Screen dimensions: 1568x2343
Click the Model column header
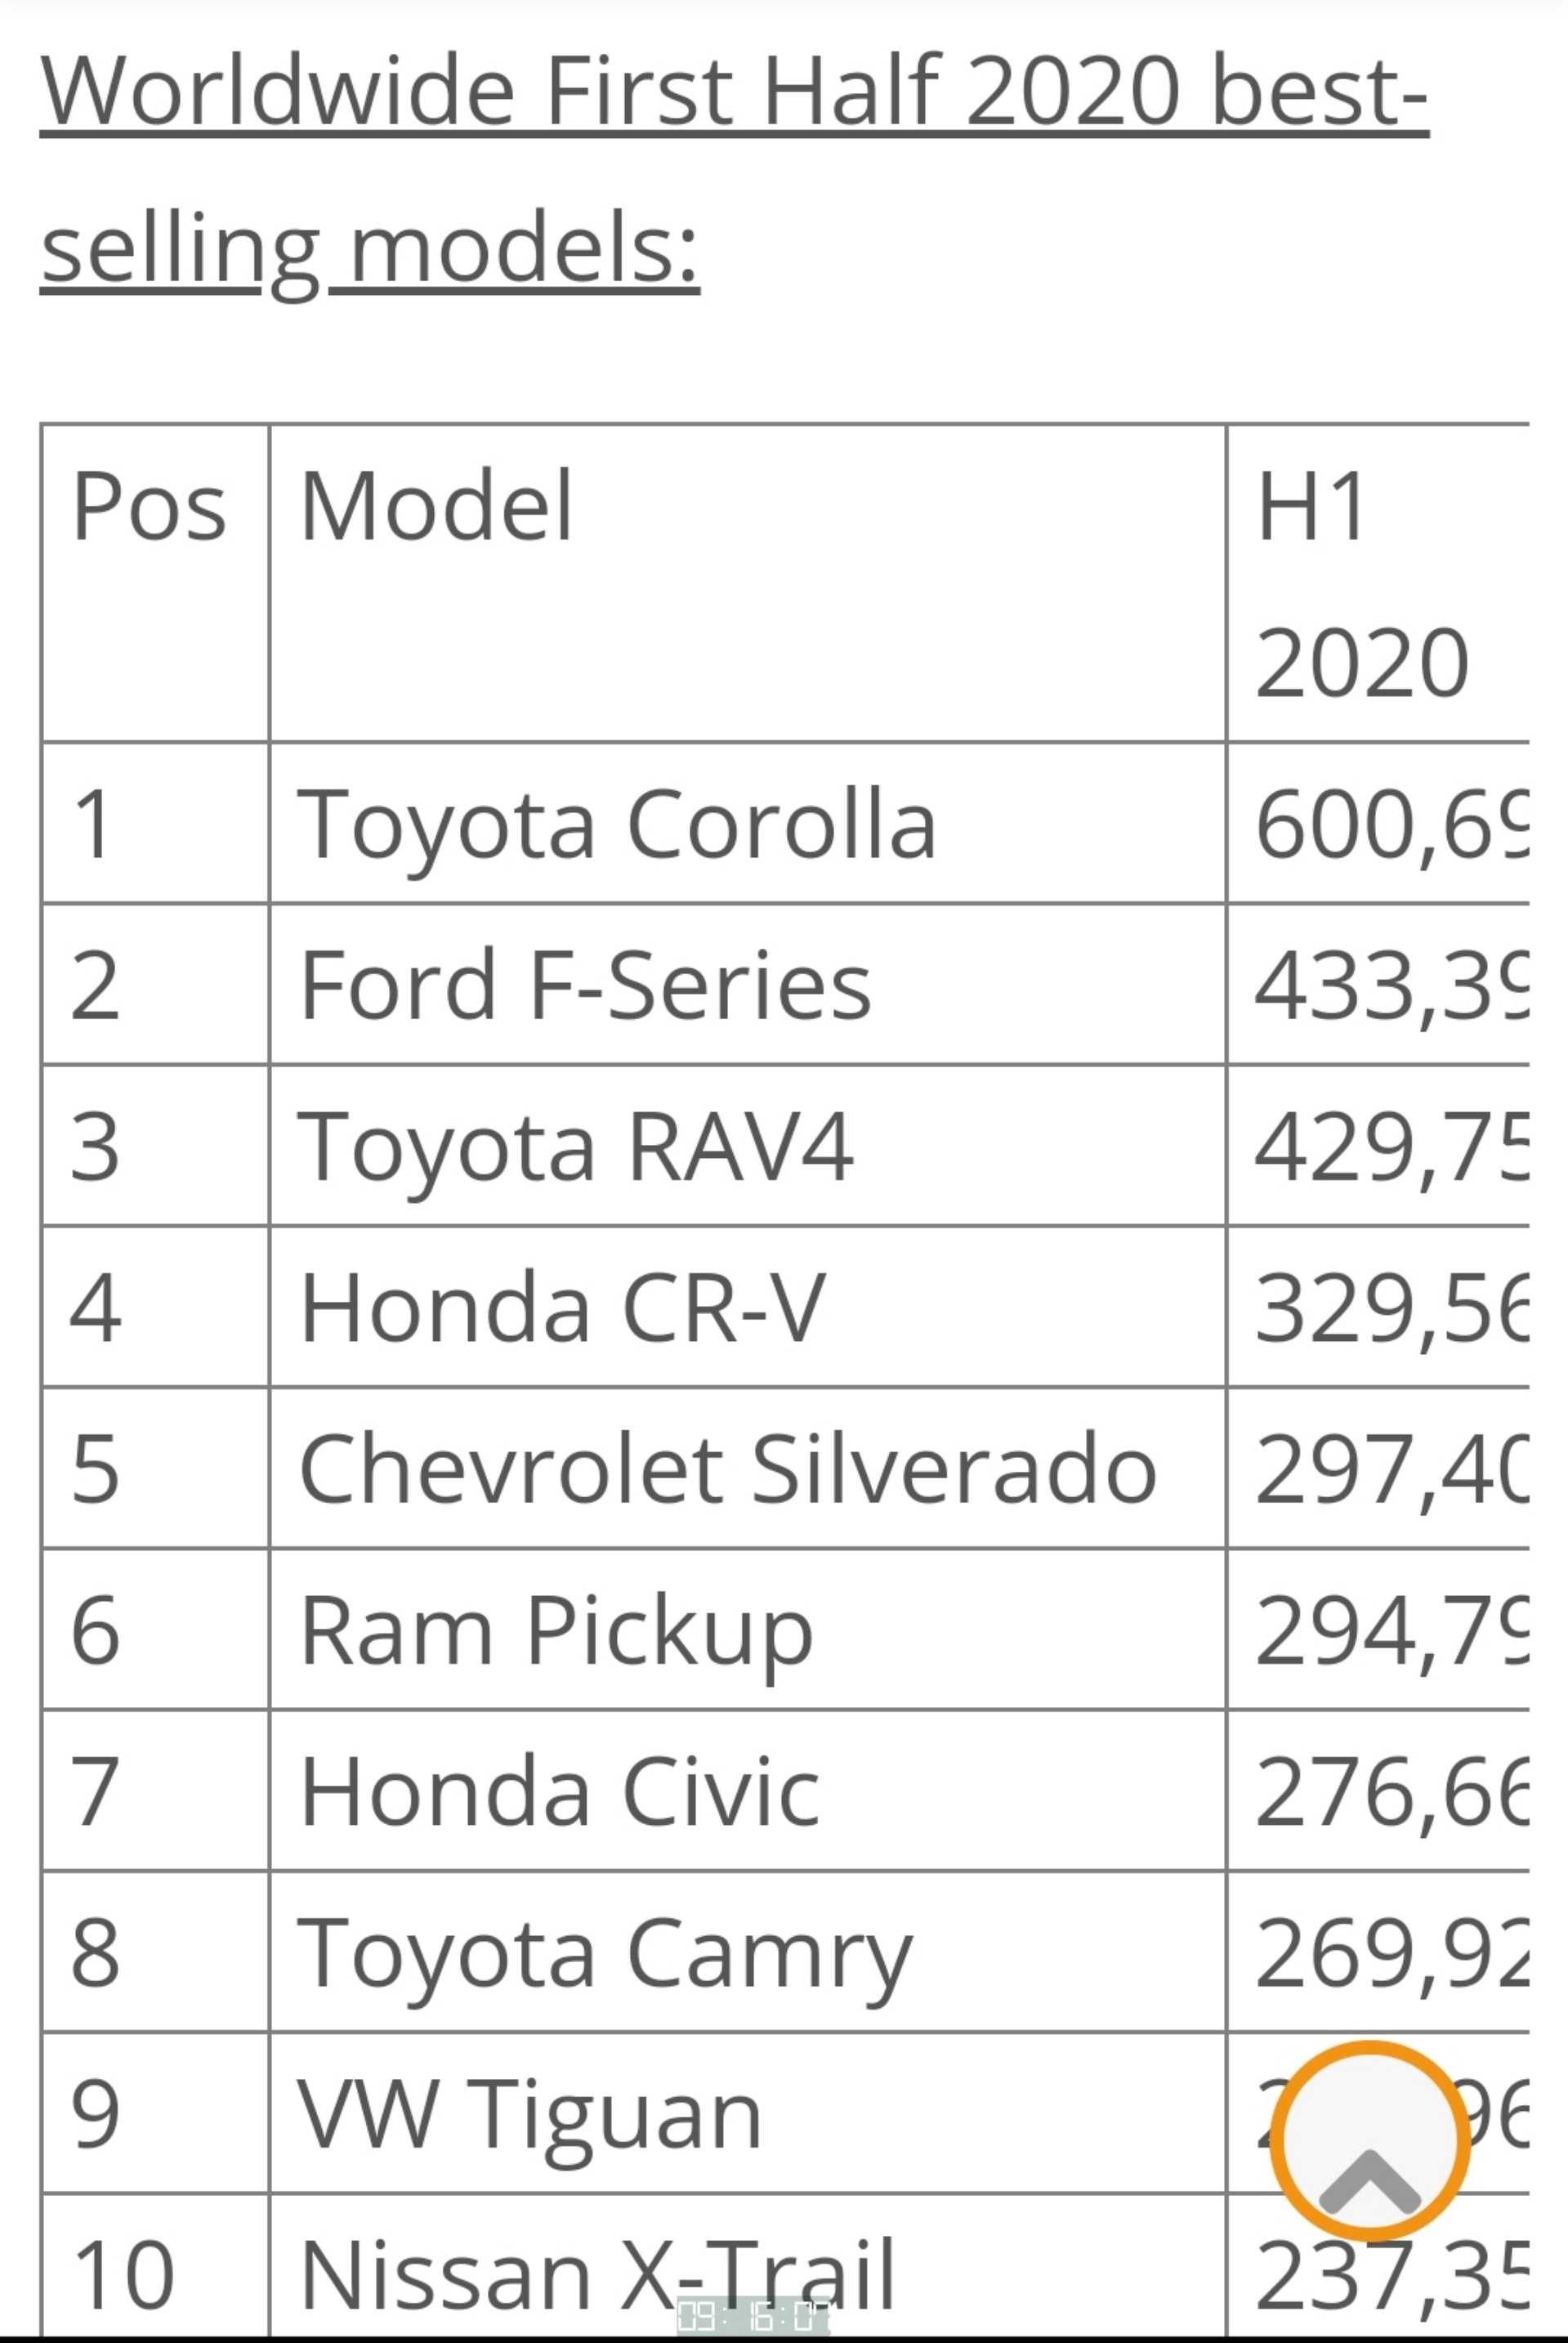pyautogui.click(x=747, y=583)
